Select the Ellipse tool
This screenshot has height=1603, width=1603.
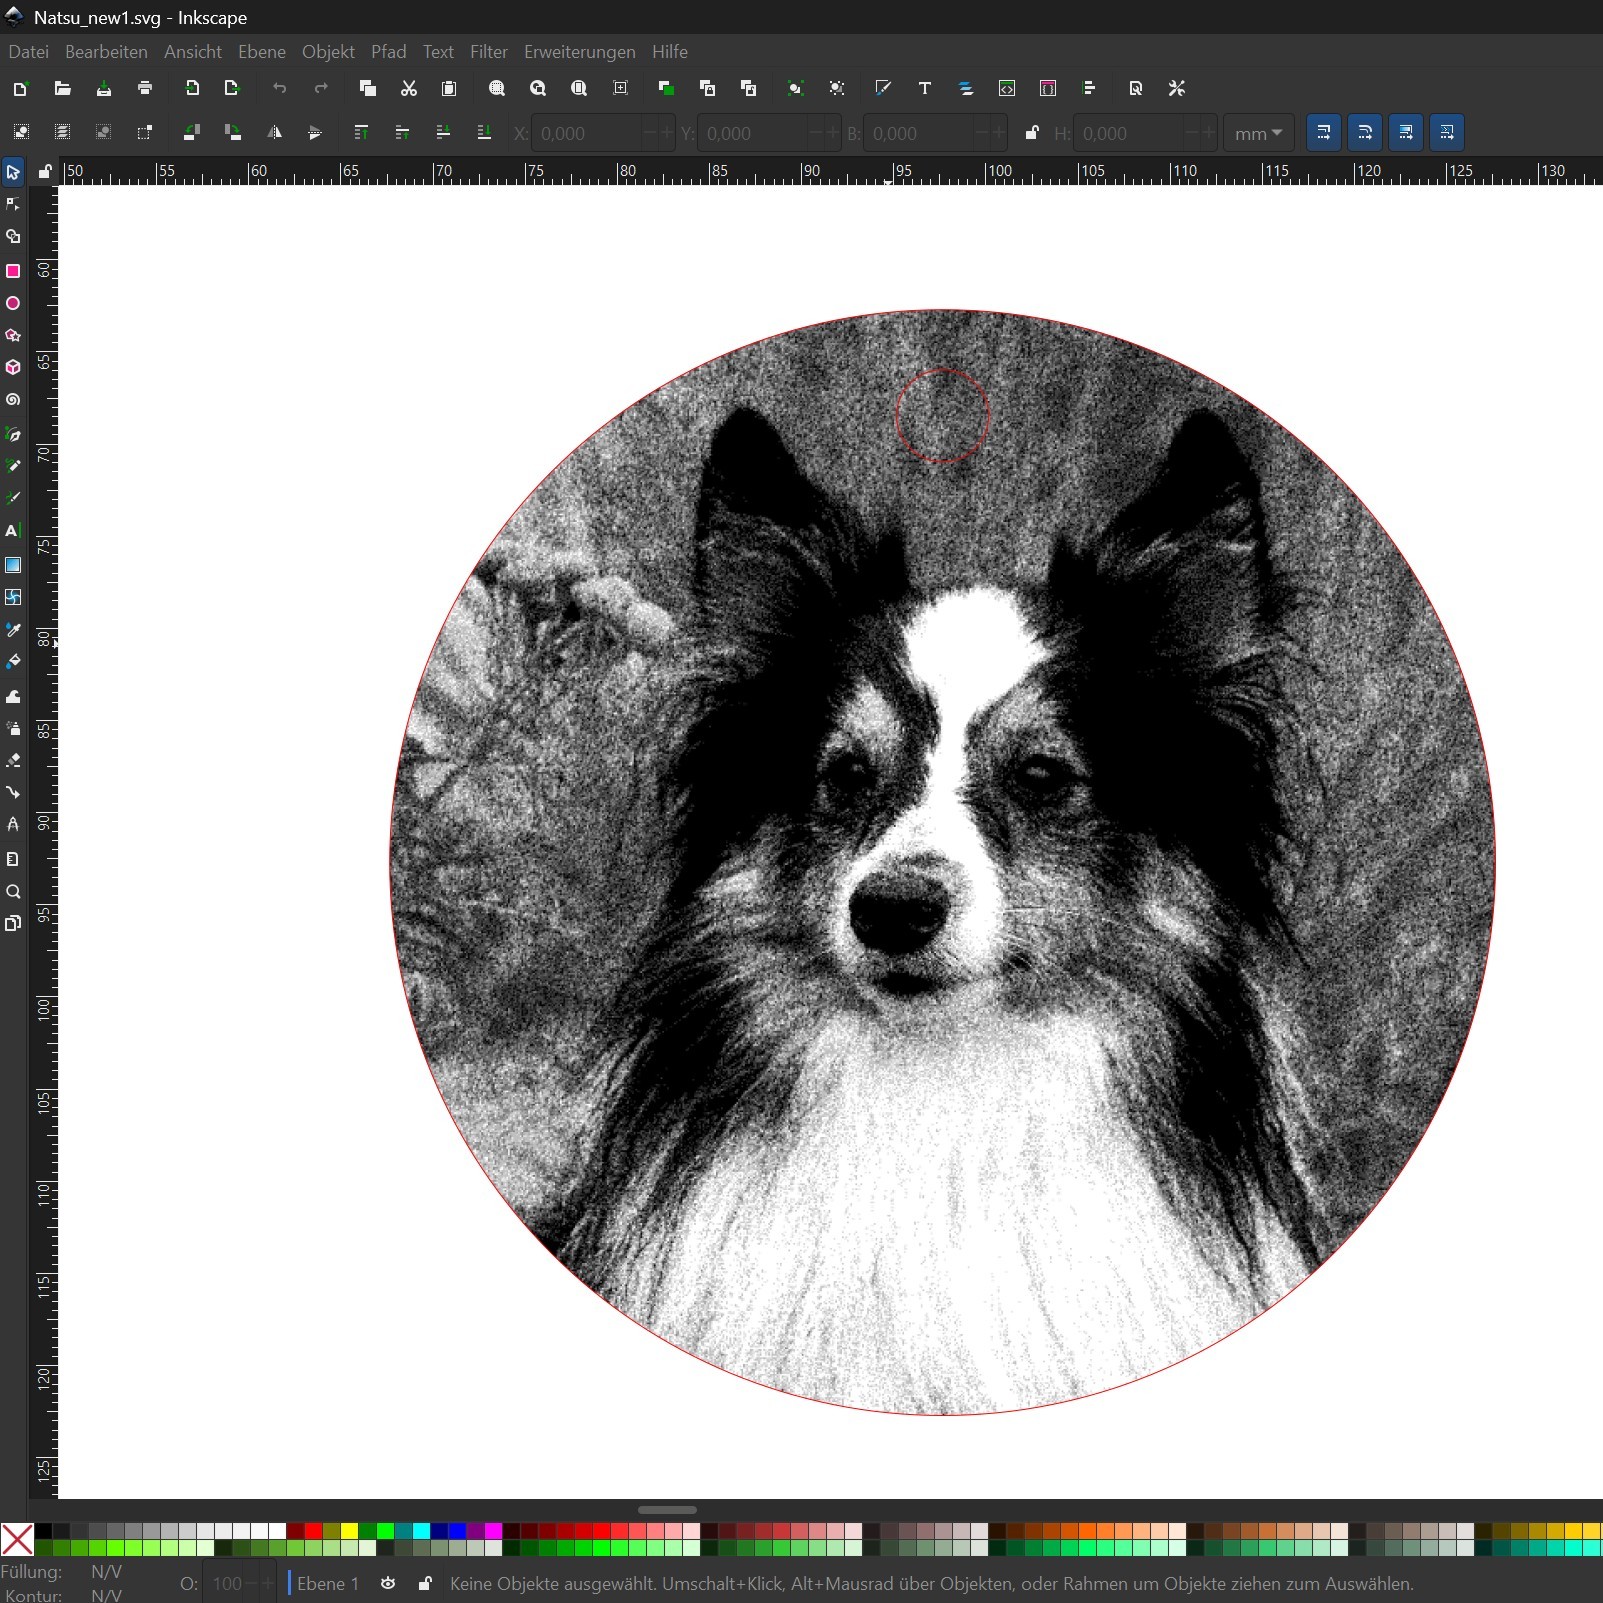point(13,303)
